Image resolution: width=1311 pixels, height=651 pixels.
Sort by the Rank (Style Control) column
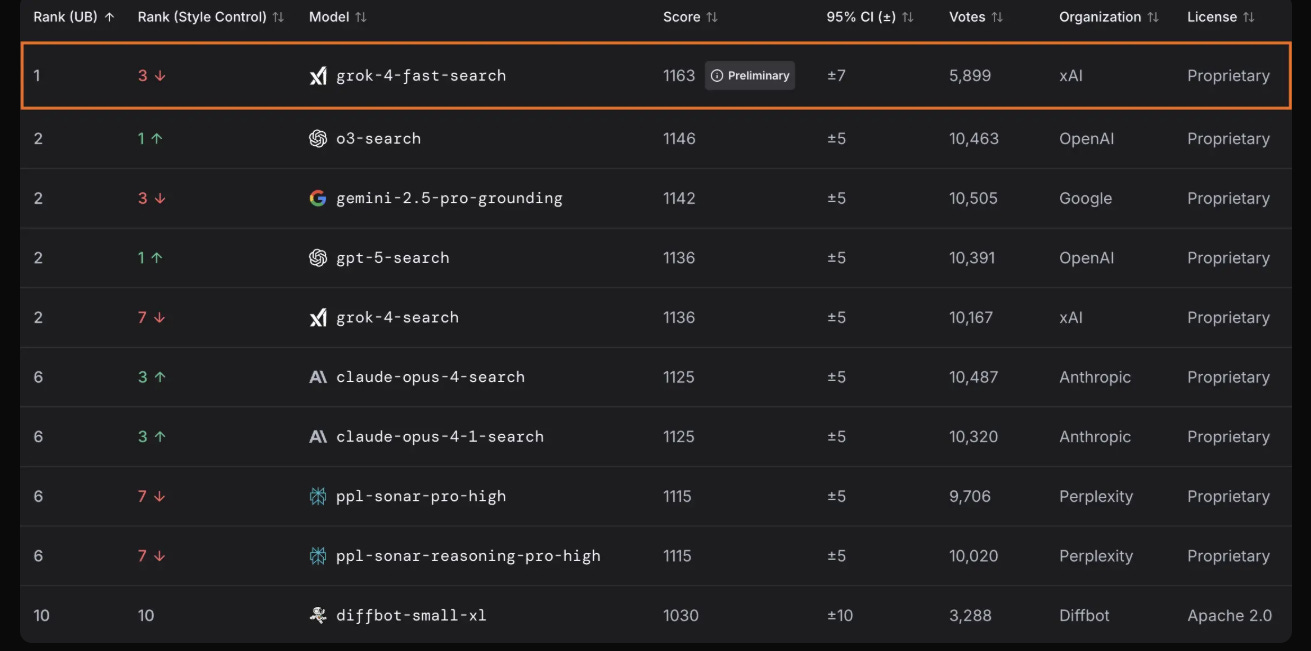[x=211, y=17]
